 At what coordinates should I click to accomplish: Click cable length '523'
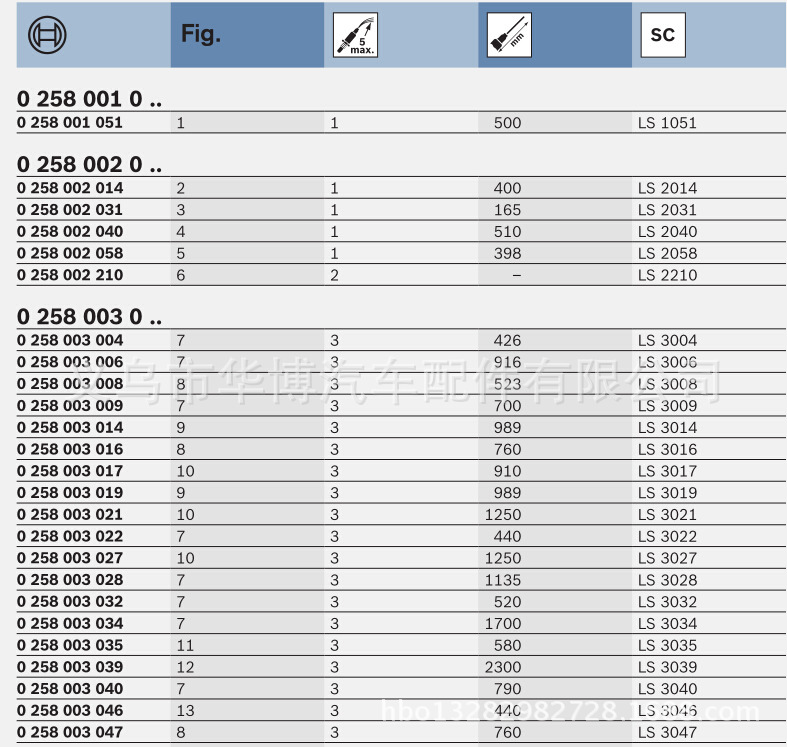(x=507, y=384)
